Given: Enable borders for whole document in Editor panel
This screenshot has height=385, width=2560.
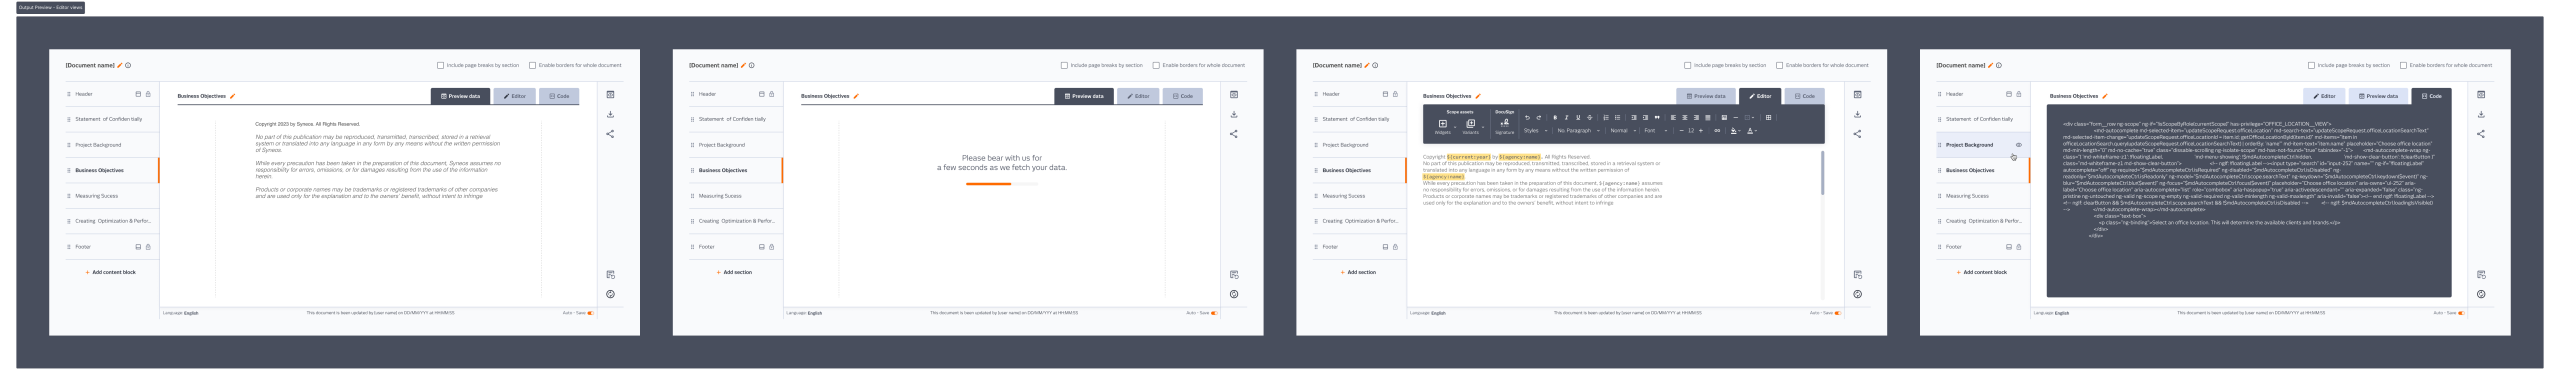Looking at the screenshot, I should coord(1779,65).
